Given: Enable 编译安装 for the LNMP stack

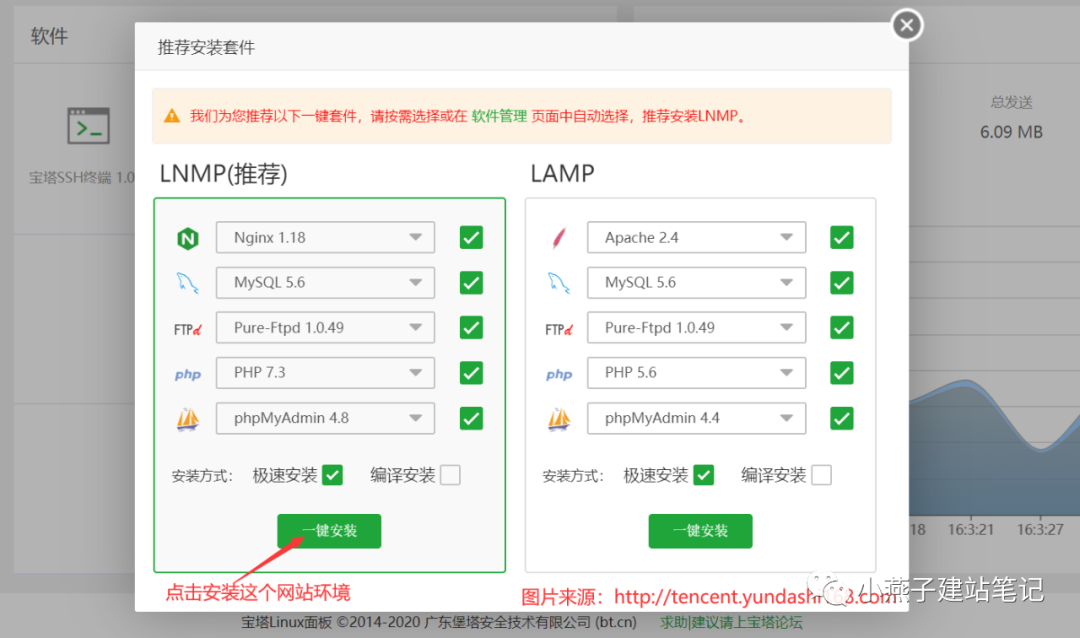Looking at the screenshot, I should (x=450, y=474).
